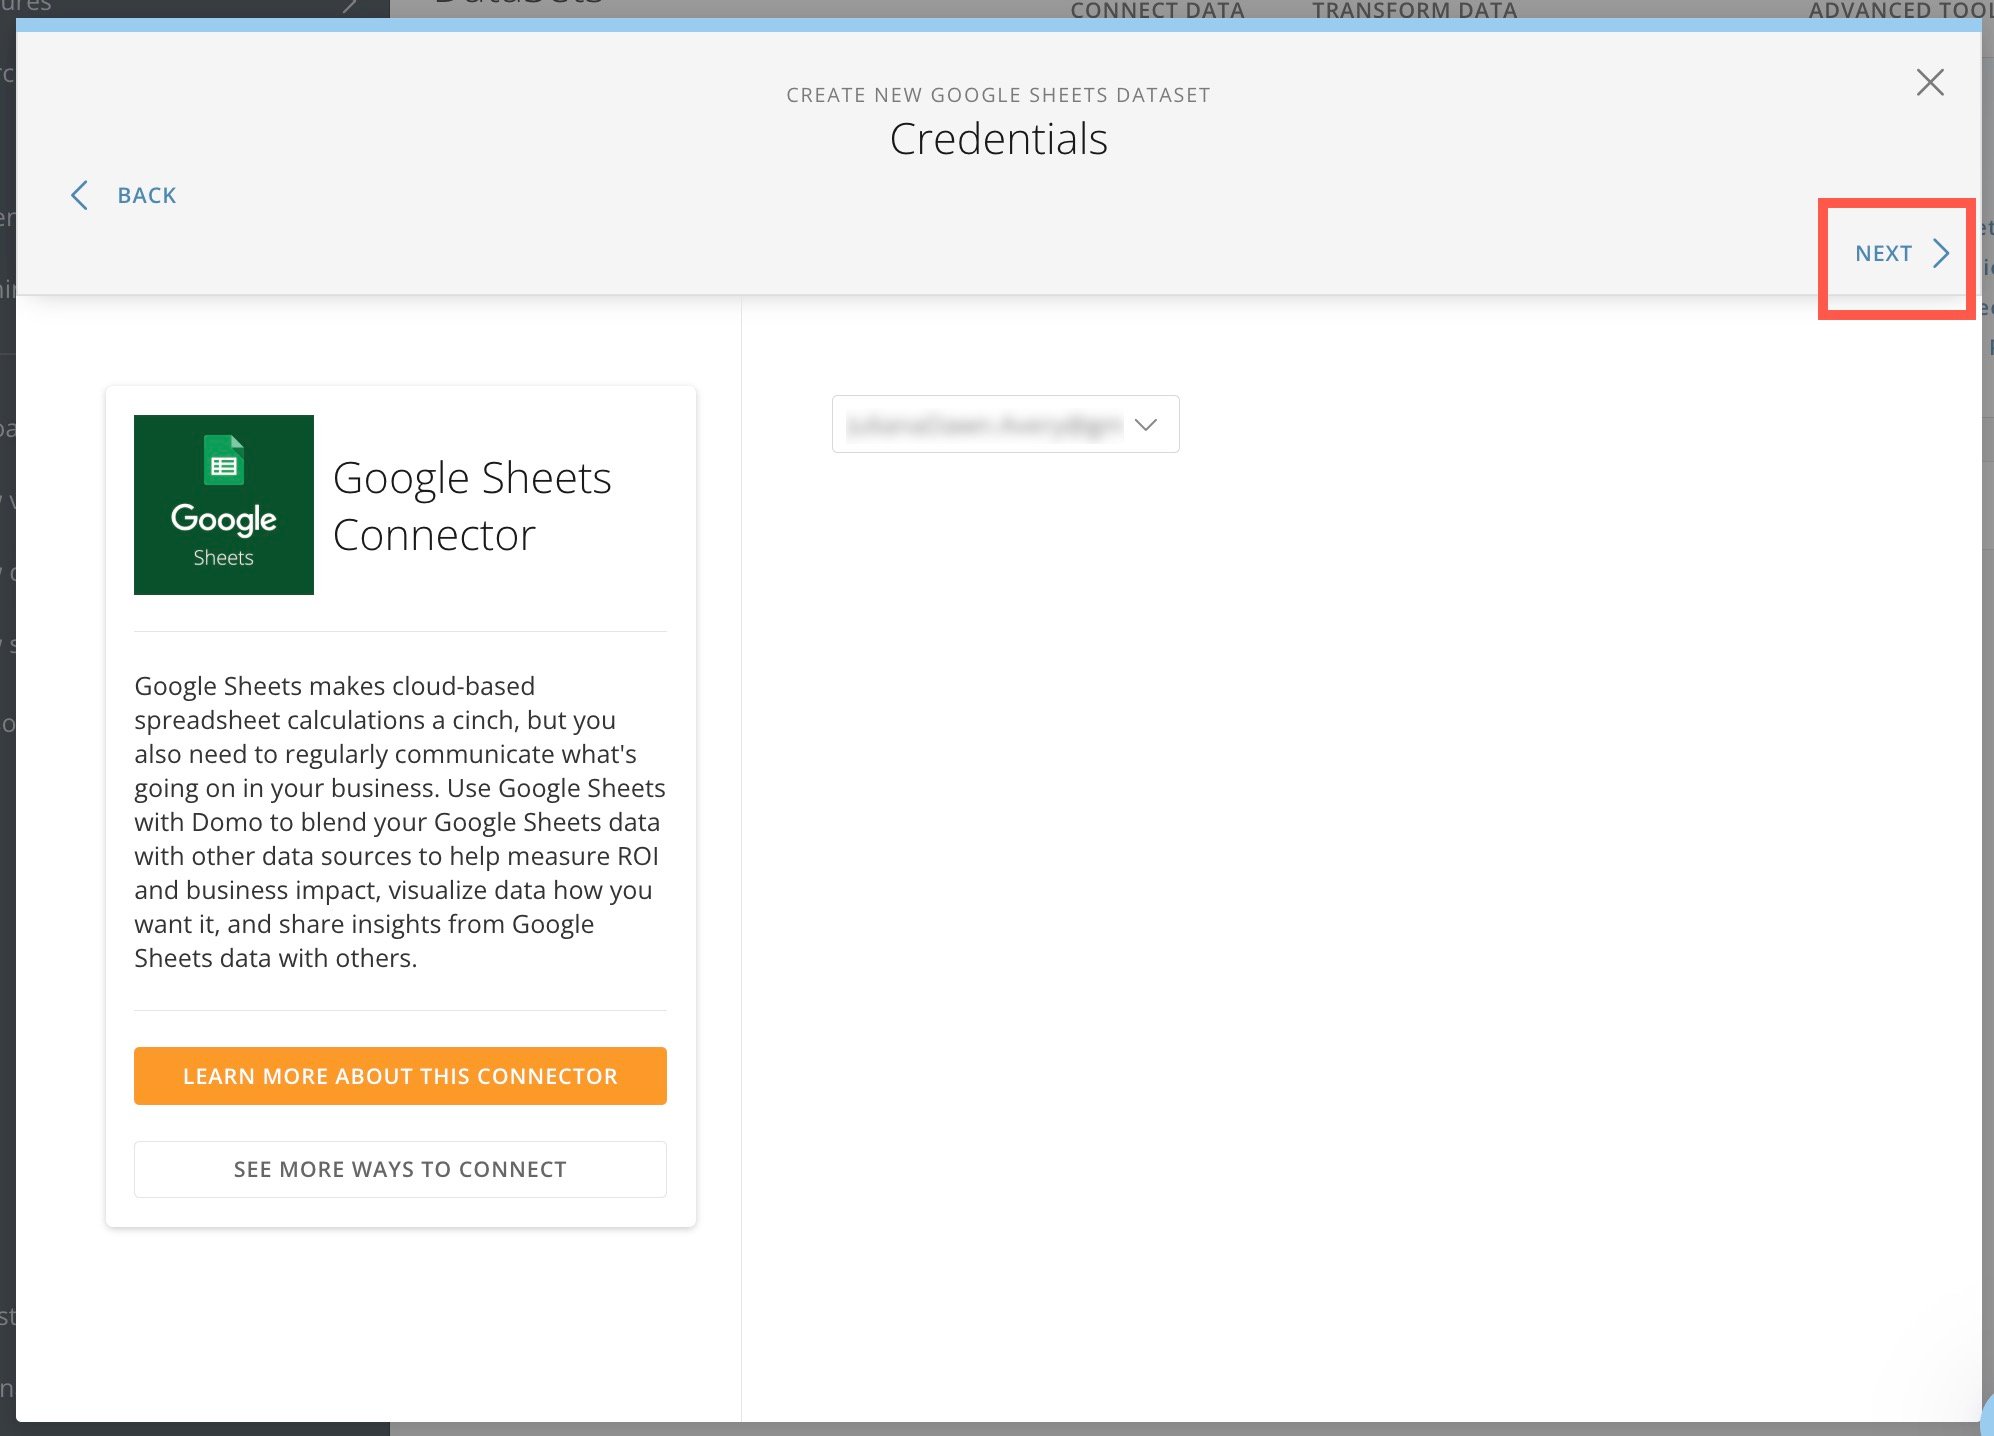This screenshot has width=1994, height=1436.
Task: Click the Google Sheets logo thumbnail
Action: [x=224, y=505]
